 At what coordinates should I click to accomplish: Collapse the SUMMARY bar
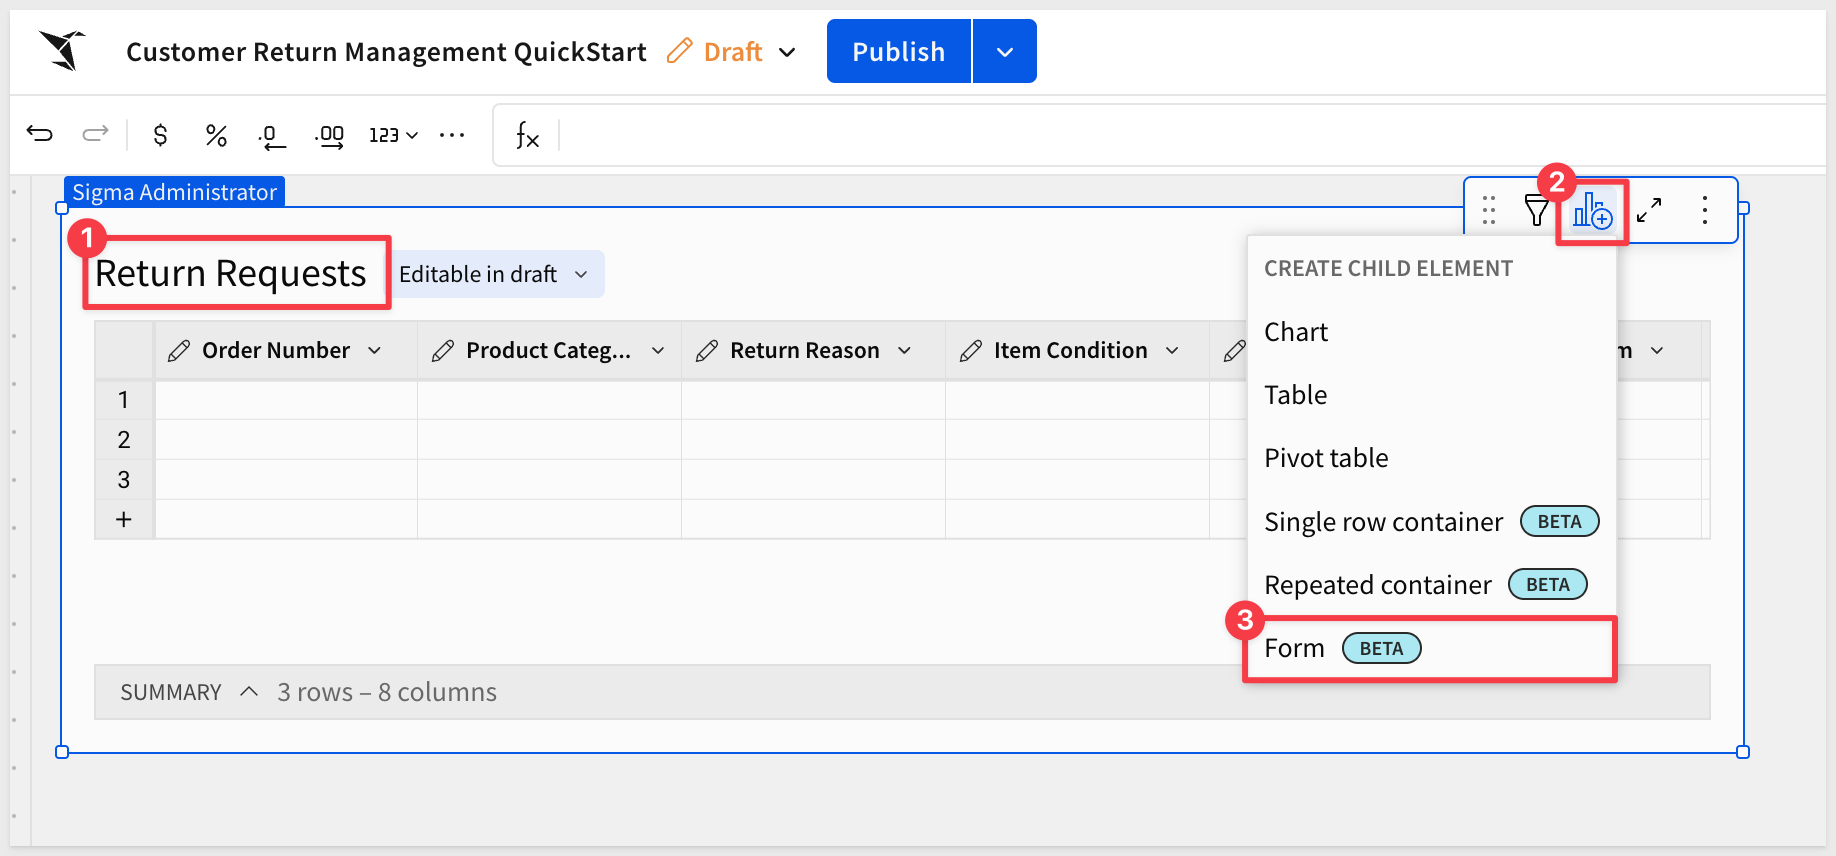(249, 692)
